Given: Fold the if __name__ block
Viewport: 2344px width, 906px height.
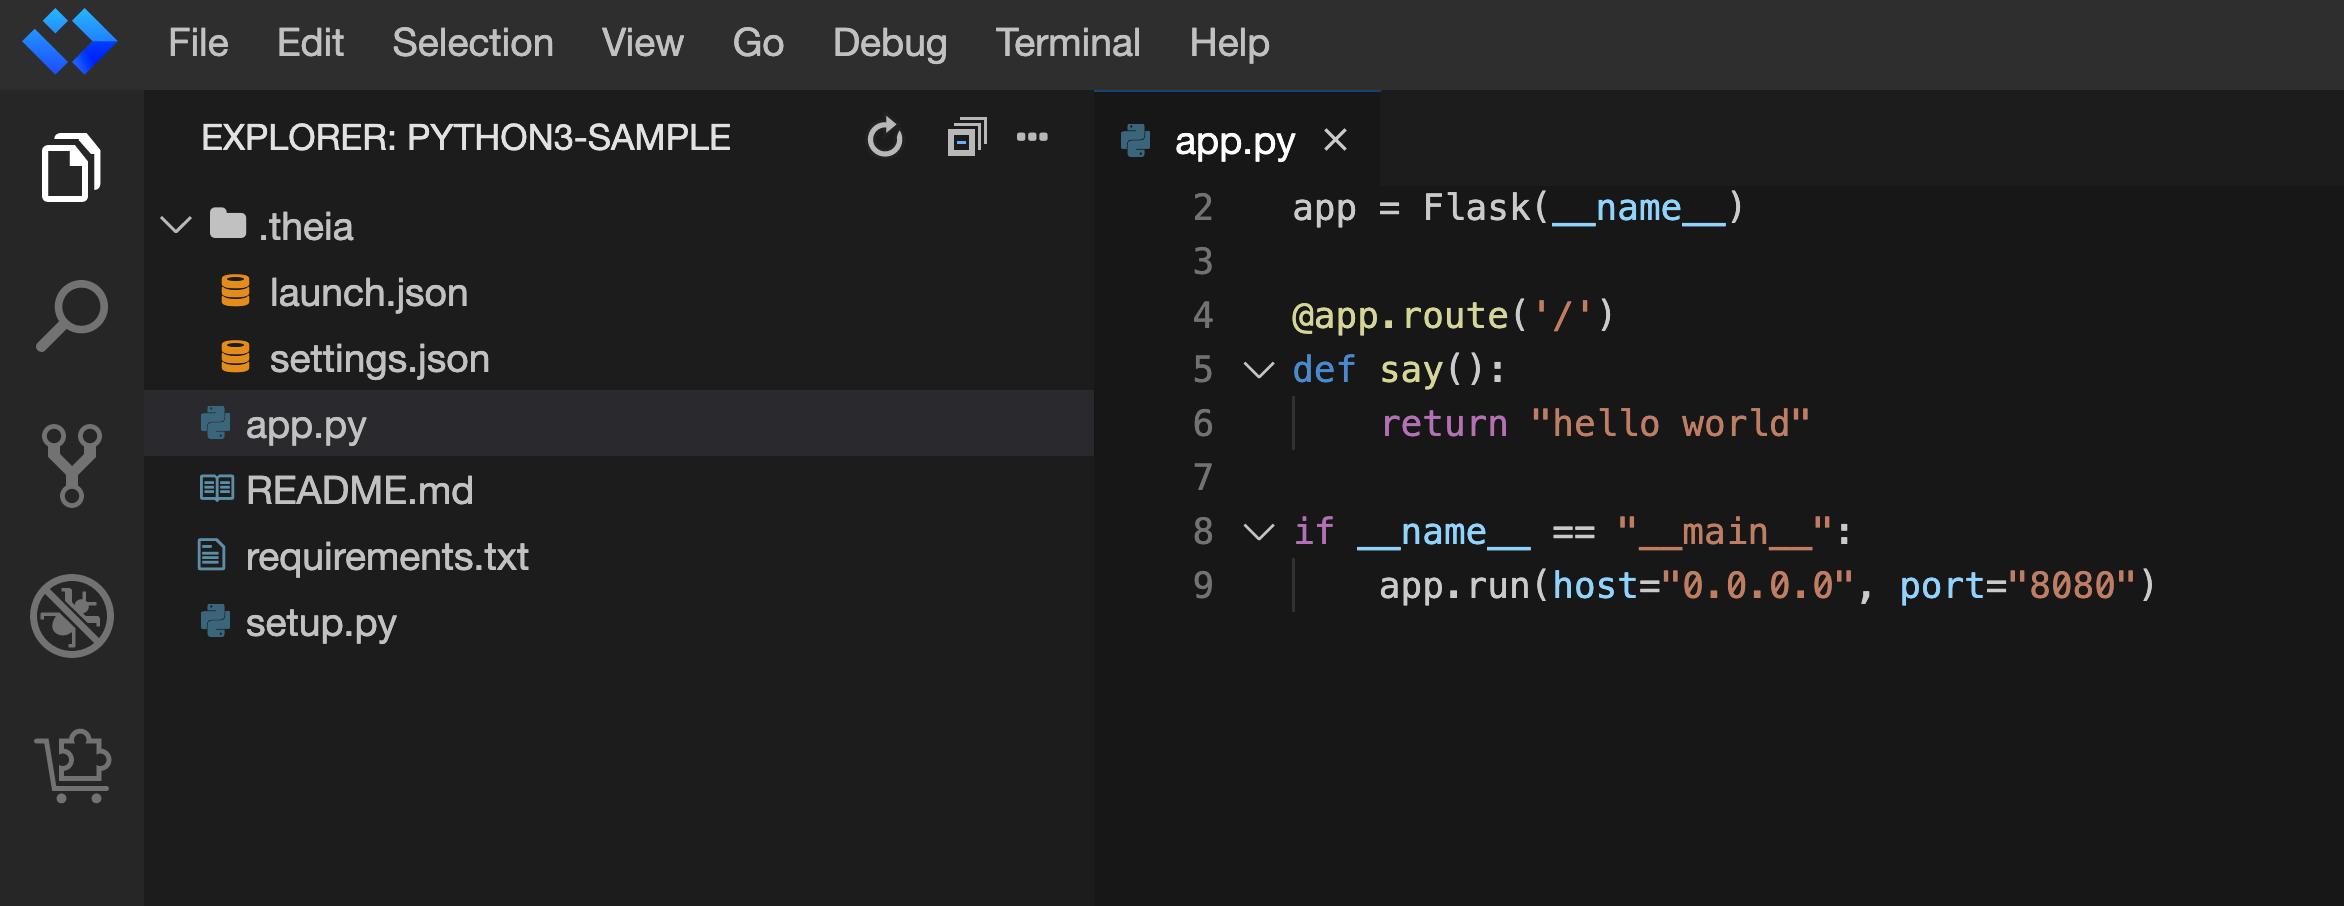Looking at the screenshot, I should [x=1258, y=532].
